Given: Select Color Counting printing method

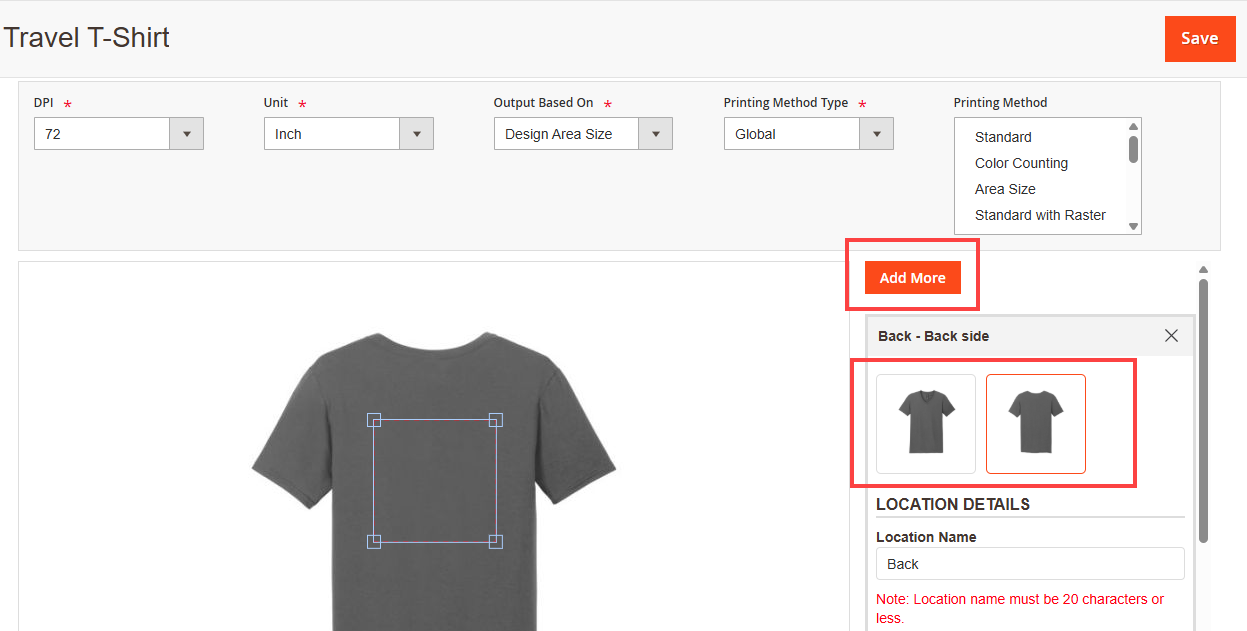Looking at the screenshot, I should point(1021,163).
